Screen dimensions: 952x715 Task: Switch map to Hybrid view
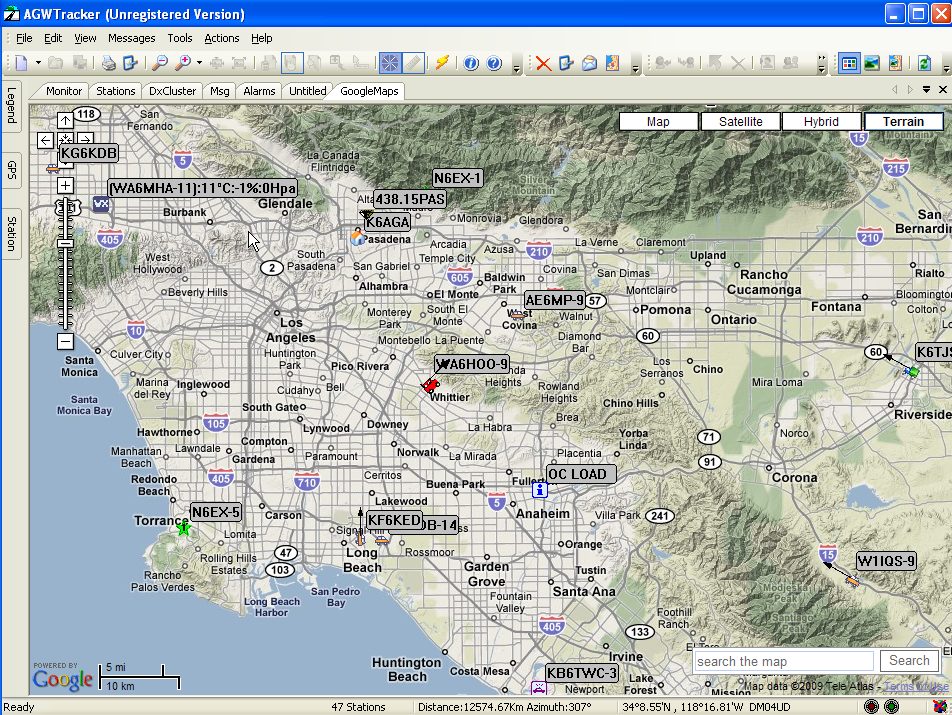pos(821,121)
